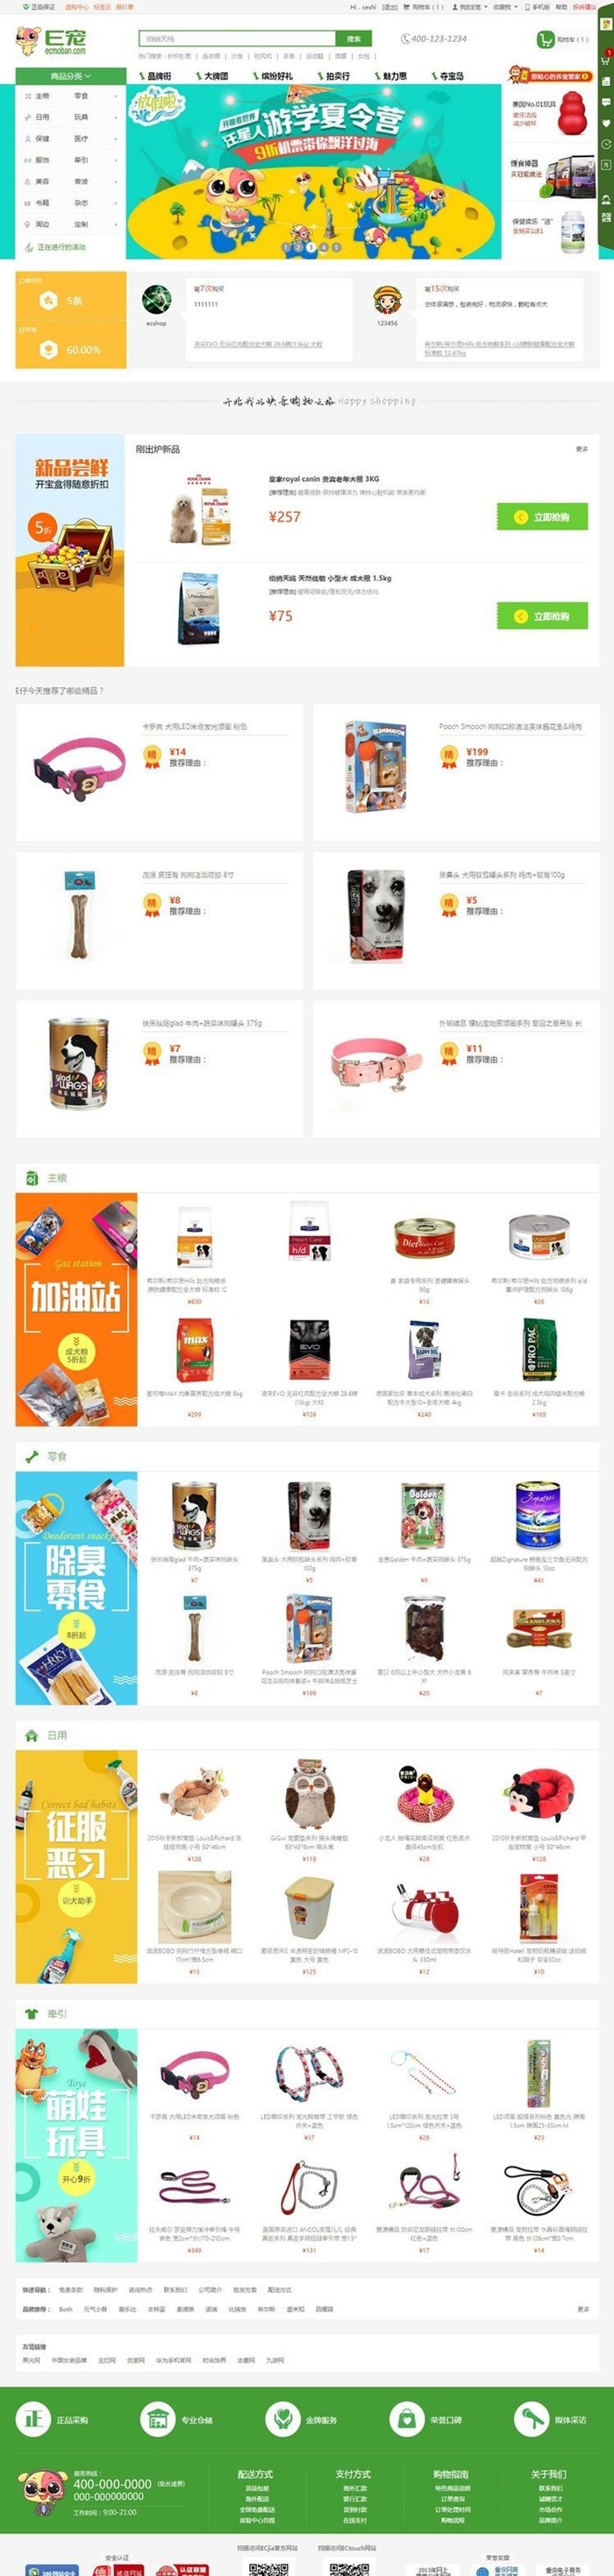The image size is (614, 2576).
Task: Click the 正品采购 footer badge icon
Action: (33, 2419)
